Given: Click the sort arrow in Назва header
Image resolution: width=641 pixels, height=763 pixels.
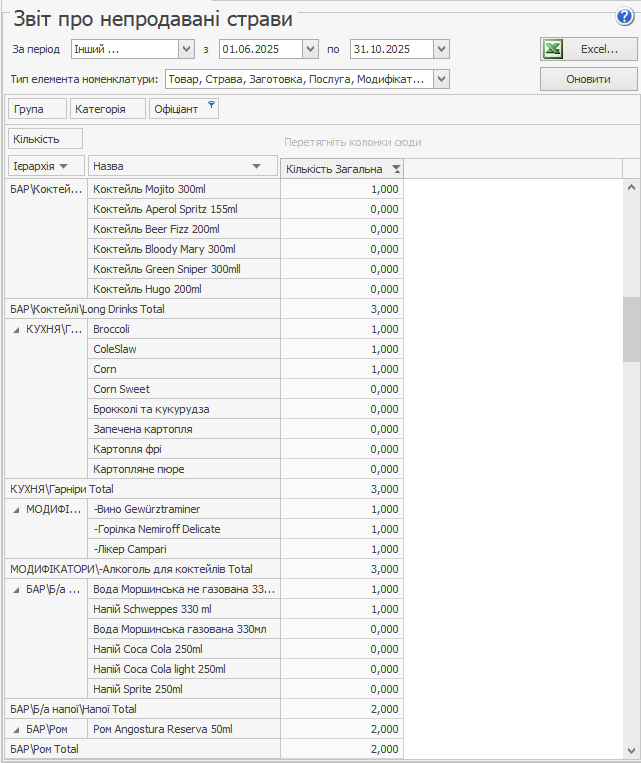Looking at the screenshot, I should tap(257, 166).
